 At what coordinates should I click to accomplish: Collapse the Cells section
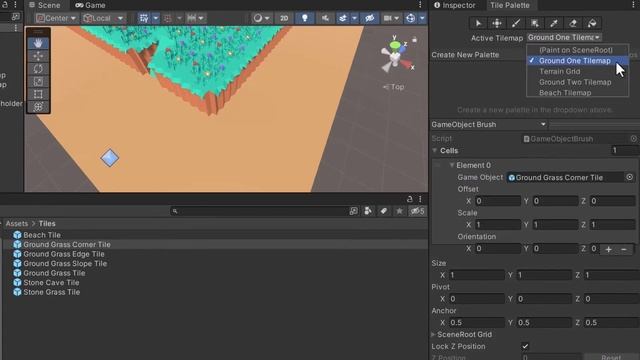point(435,151)
